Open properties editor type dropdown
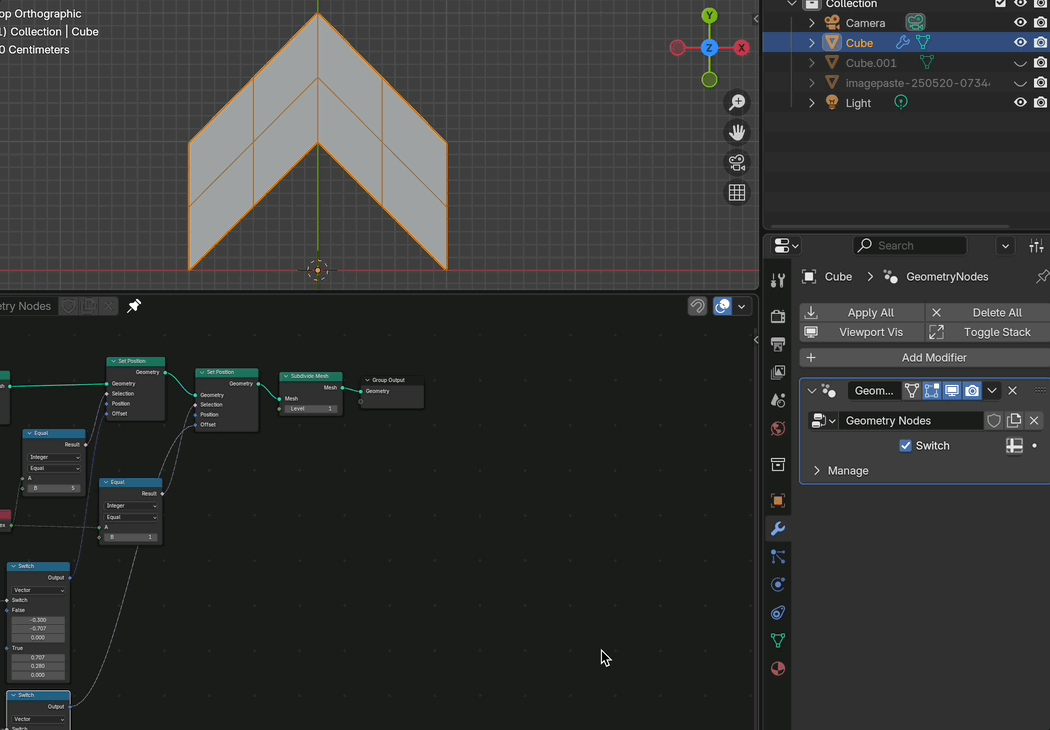Image resolution: width=1050 pixels, height=730 pixels. click(786, 246)
